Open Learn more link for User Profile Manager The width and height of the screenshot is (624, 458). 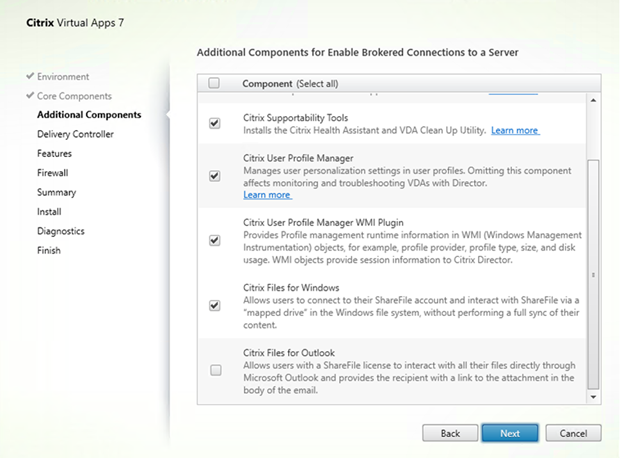click(x=267, y=195)
